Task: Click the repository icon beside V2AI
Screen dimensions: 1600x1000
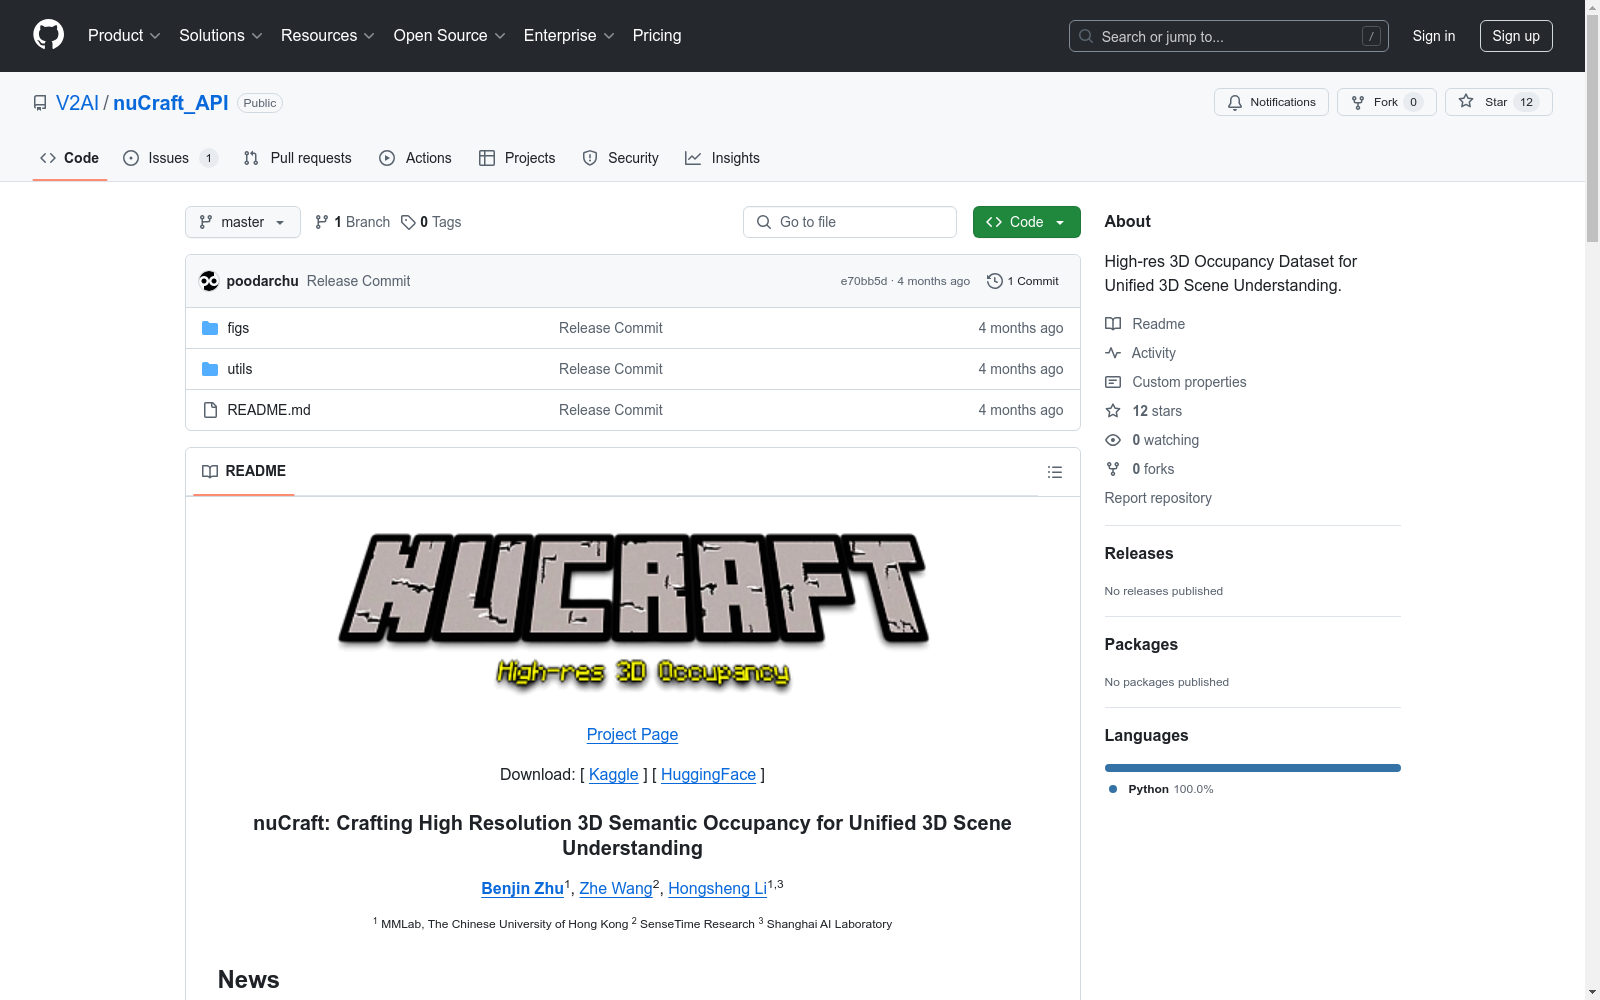Action: (40, 103)
